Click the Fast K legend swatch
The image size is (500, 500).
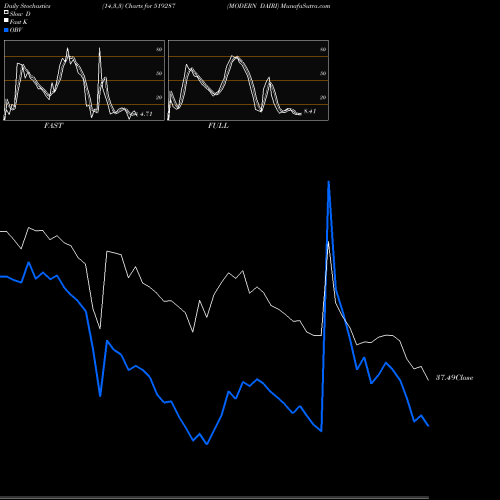coord(6,21)
